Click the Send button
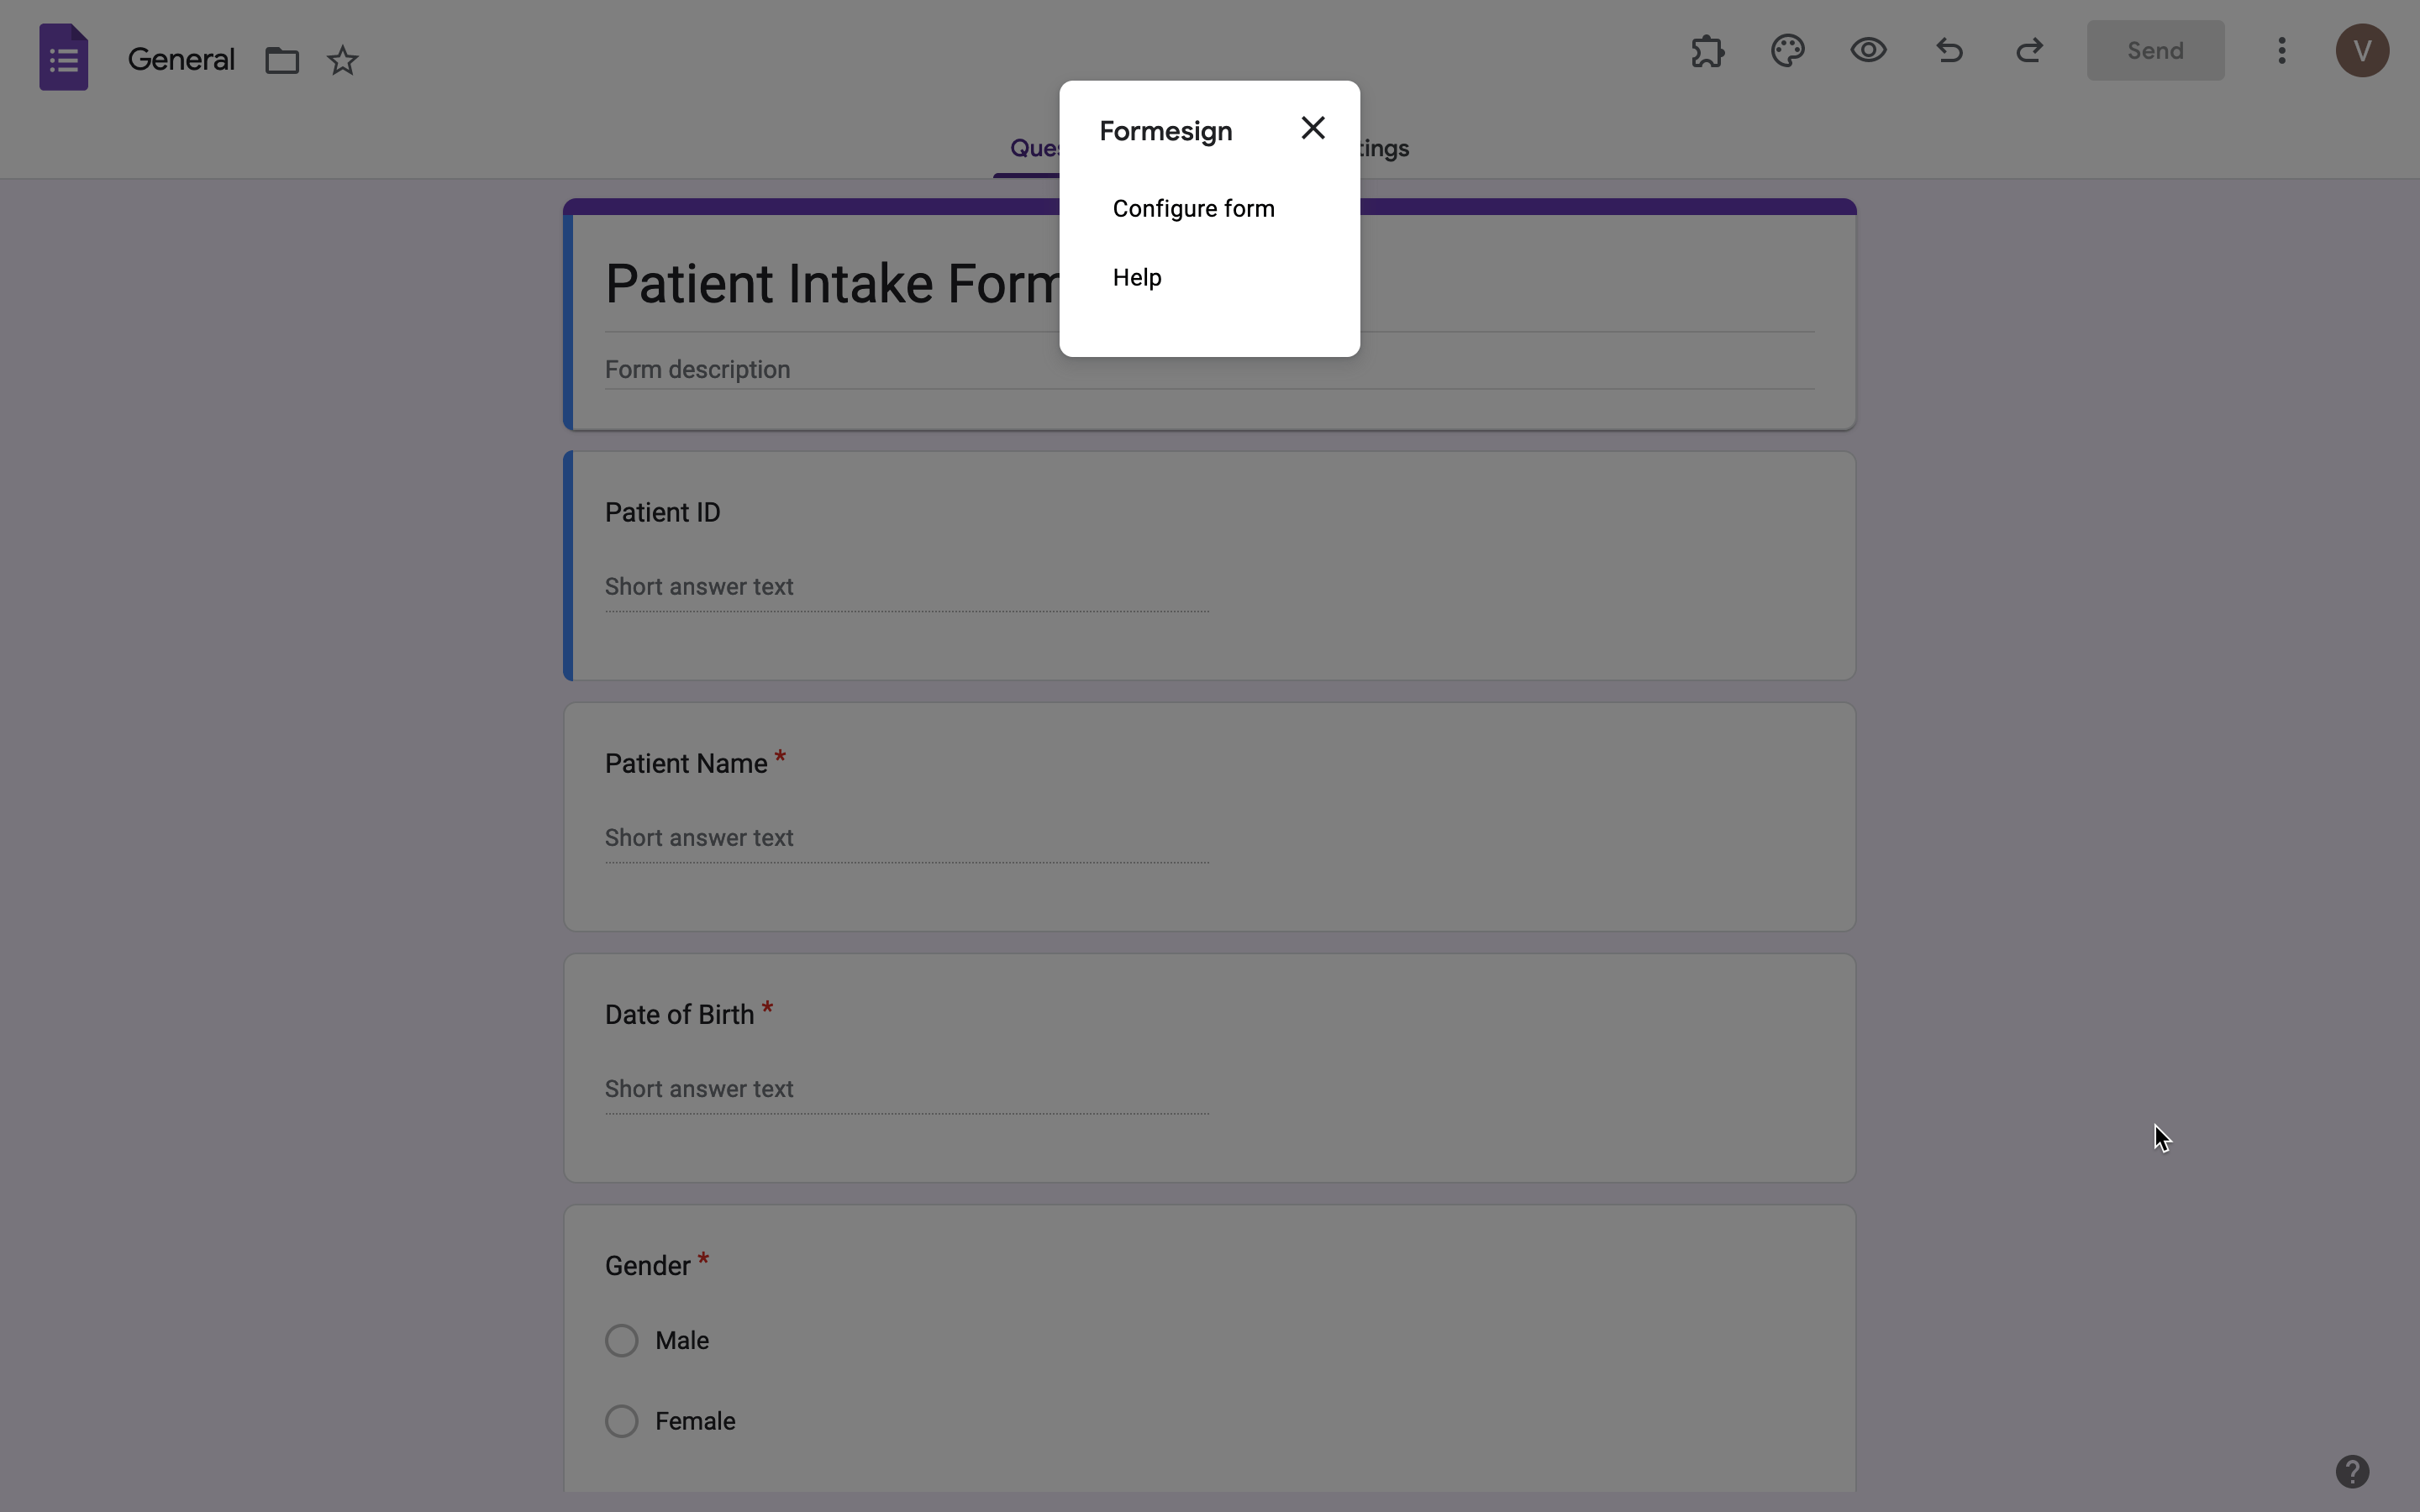The image size is (2420, 1512). click(x=2154, y=50)
